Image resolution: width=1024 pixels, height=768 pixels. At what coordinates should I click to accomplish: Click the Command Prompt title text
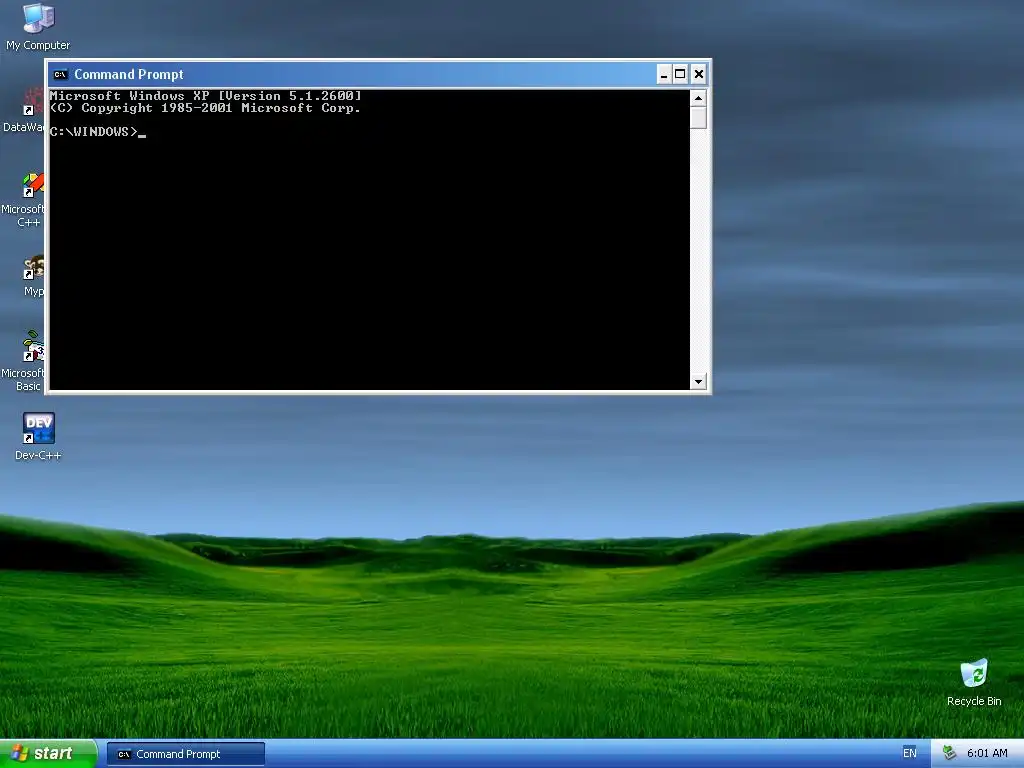[129, 74]
